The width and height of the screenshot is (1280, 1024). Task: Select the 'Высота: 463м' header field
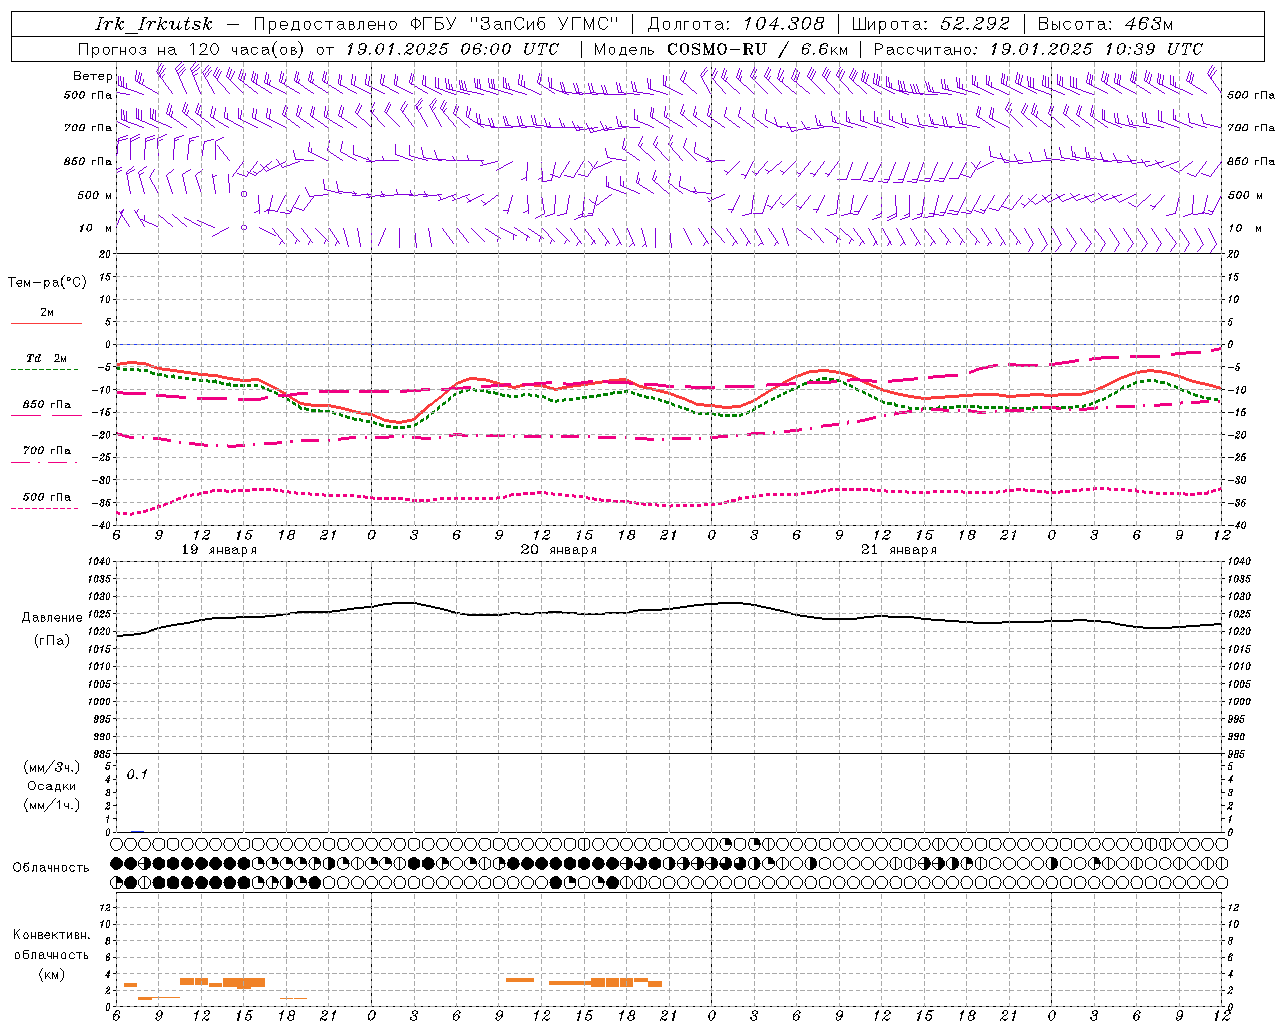click(1105, 24)
